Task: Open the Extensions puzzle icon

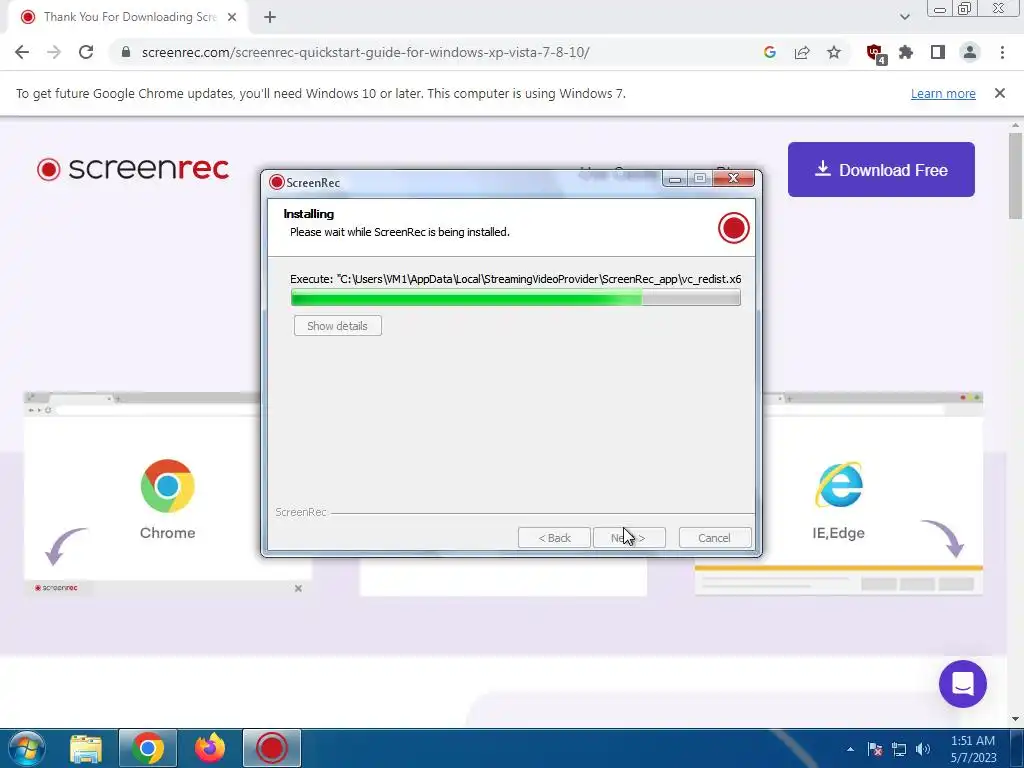Action: tap(906, 52)
